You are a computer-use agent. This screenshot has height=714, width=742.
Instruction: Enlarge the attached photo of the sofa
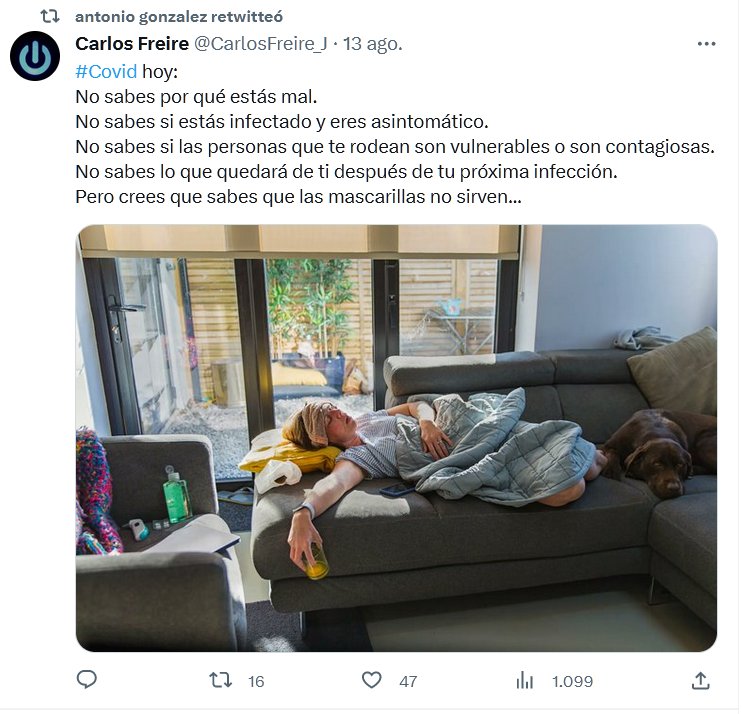coord(397,438)
